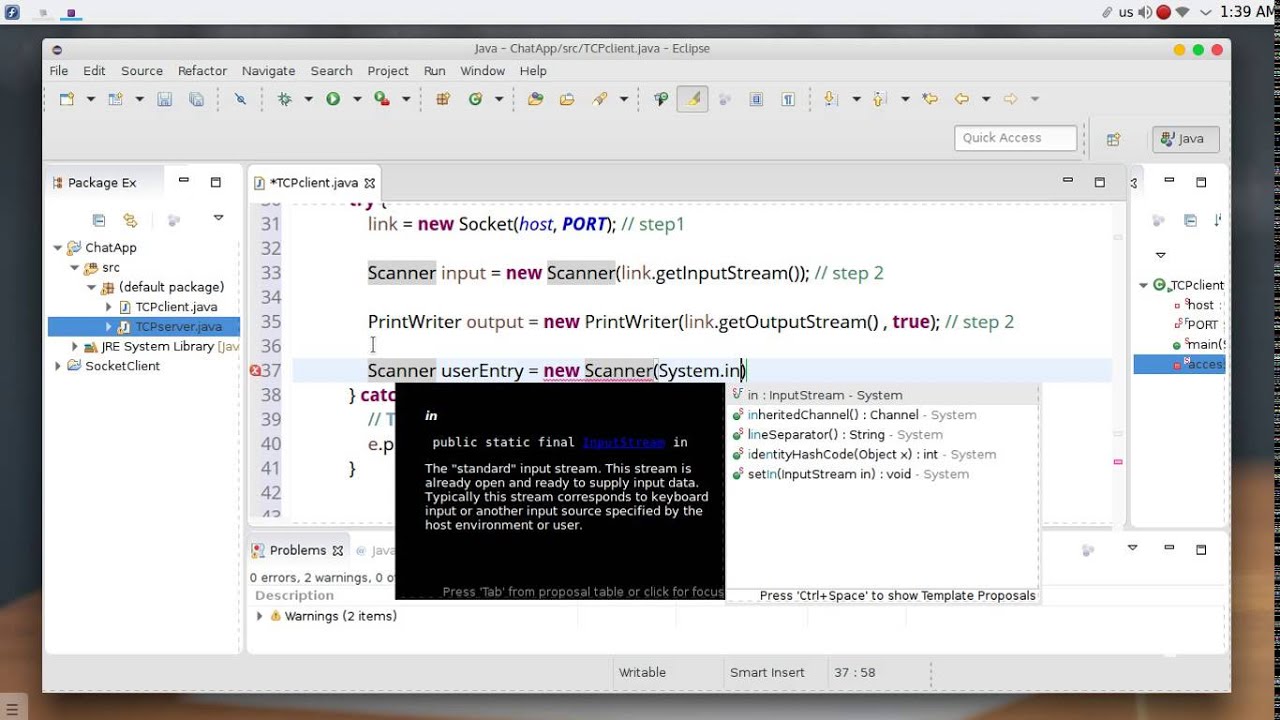Open the Source menu
1280x720 pixels.
pyautogui.click(x=142, y=71)
